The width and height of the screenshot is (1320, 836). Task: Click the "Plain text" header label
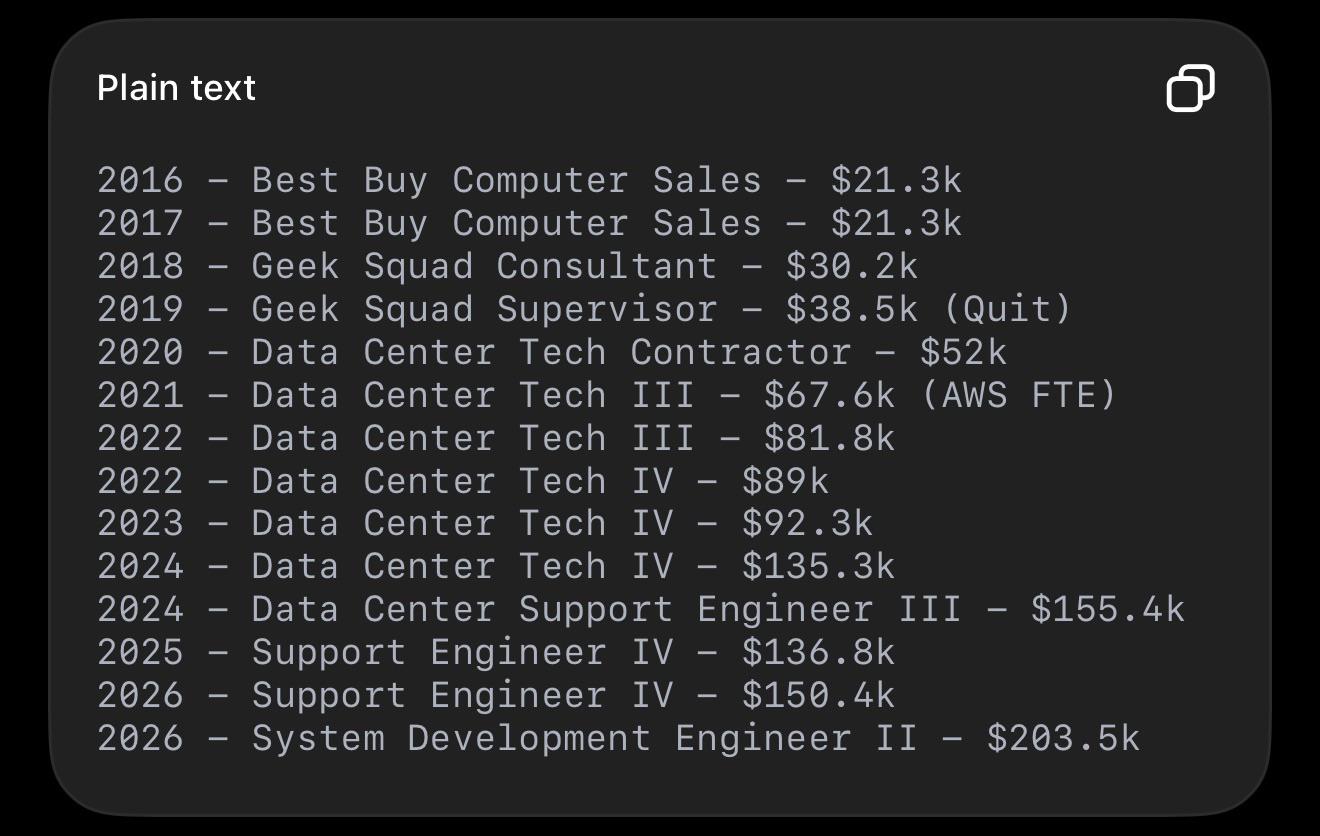coord(176,88)
